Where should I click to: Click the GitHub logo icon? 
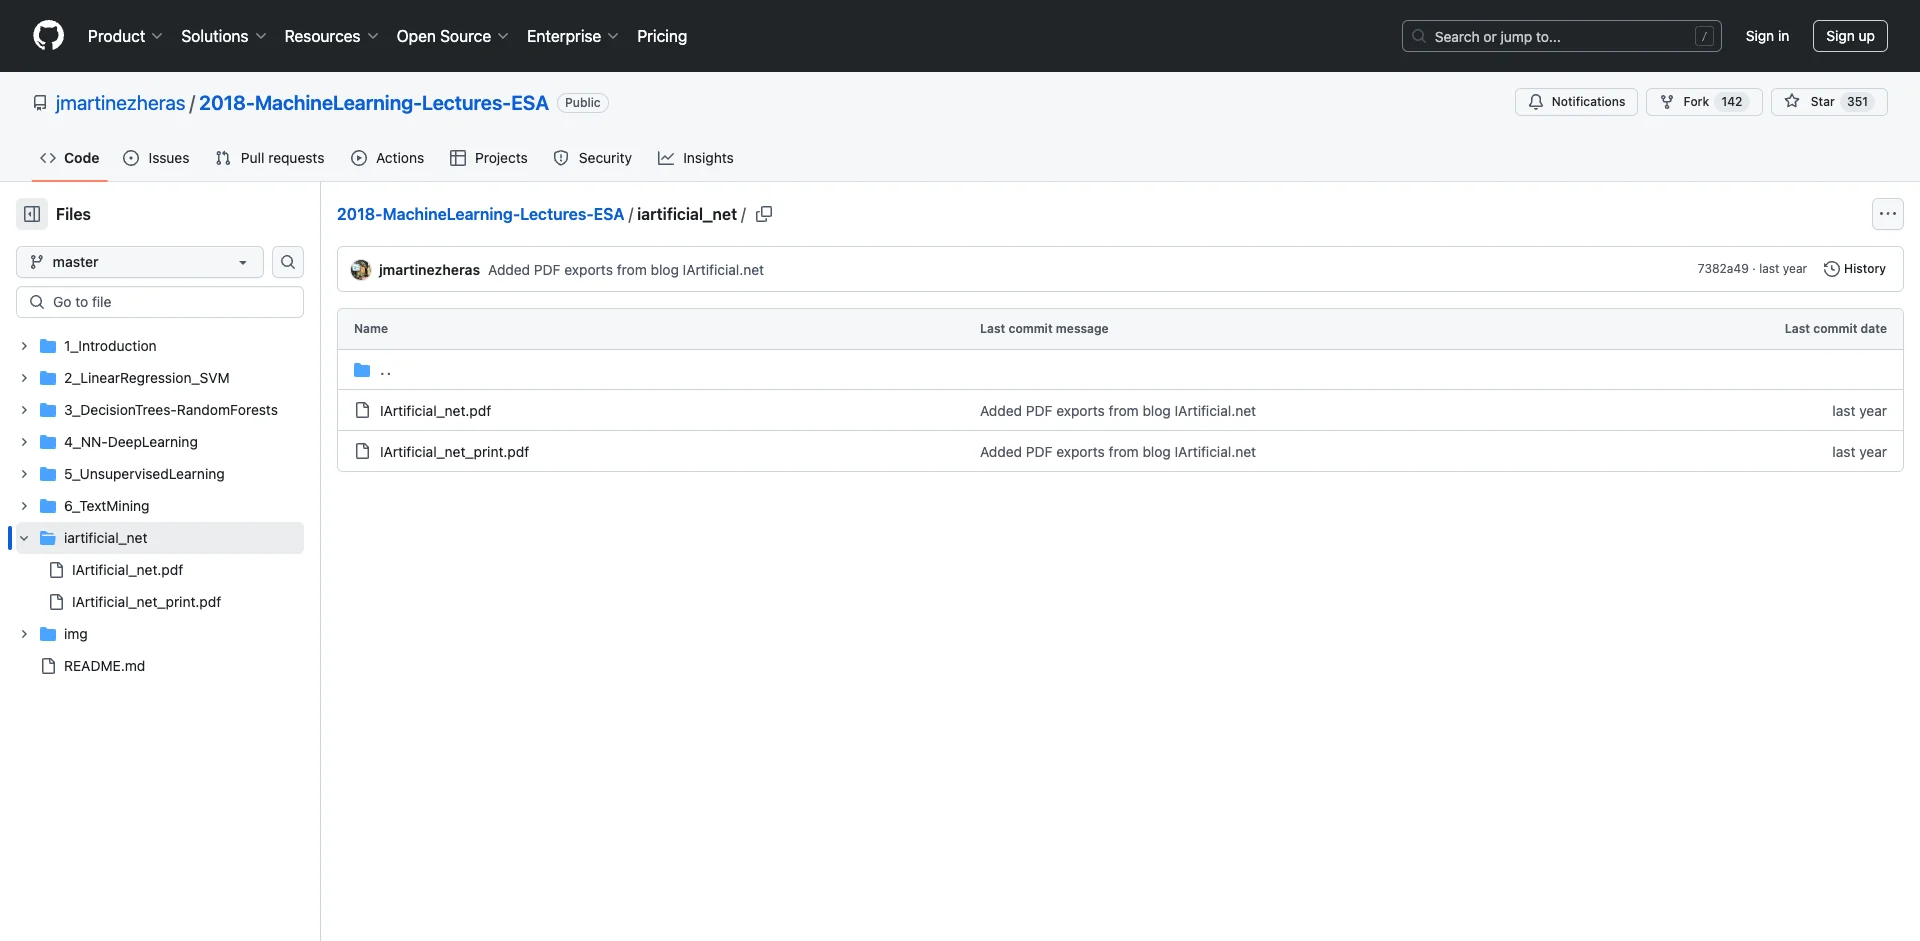coord(48,36)
